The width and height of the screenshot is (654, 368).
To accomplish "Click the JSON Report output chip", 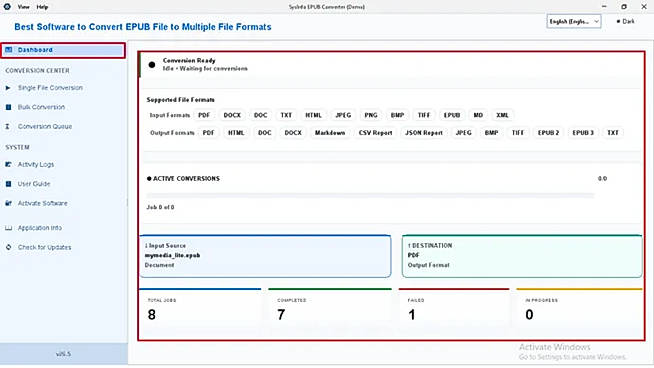I will [424, 133].
